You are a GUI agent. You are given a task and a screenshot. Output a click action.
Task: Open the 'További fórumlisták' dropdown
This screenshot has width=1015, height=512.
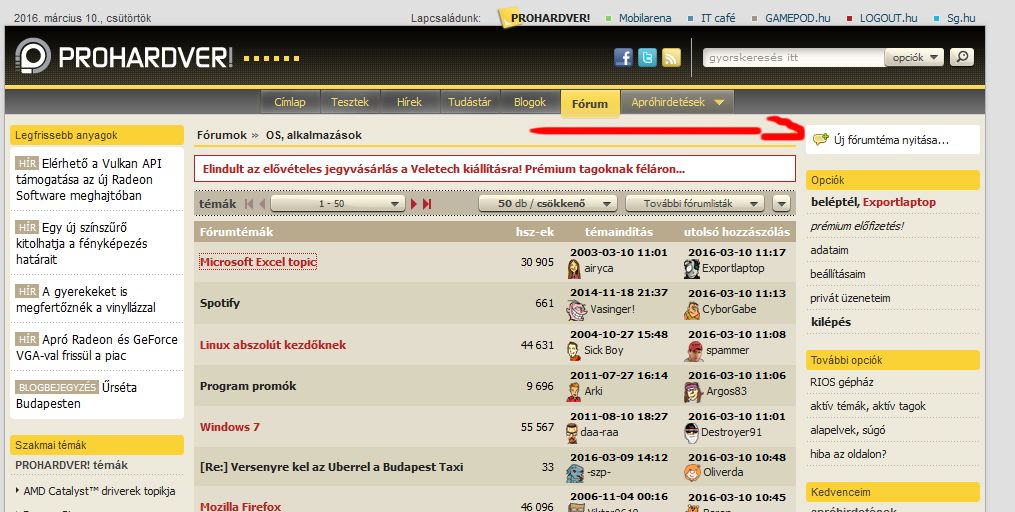coord(695,204)
